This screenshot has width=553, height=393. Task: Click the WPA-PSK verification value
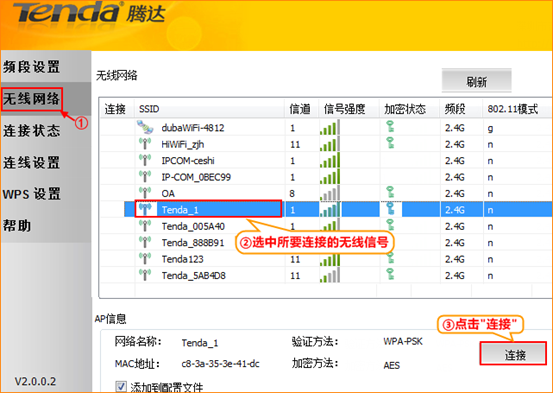click(x=403, y=341)
